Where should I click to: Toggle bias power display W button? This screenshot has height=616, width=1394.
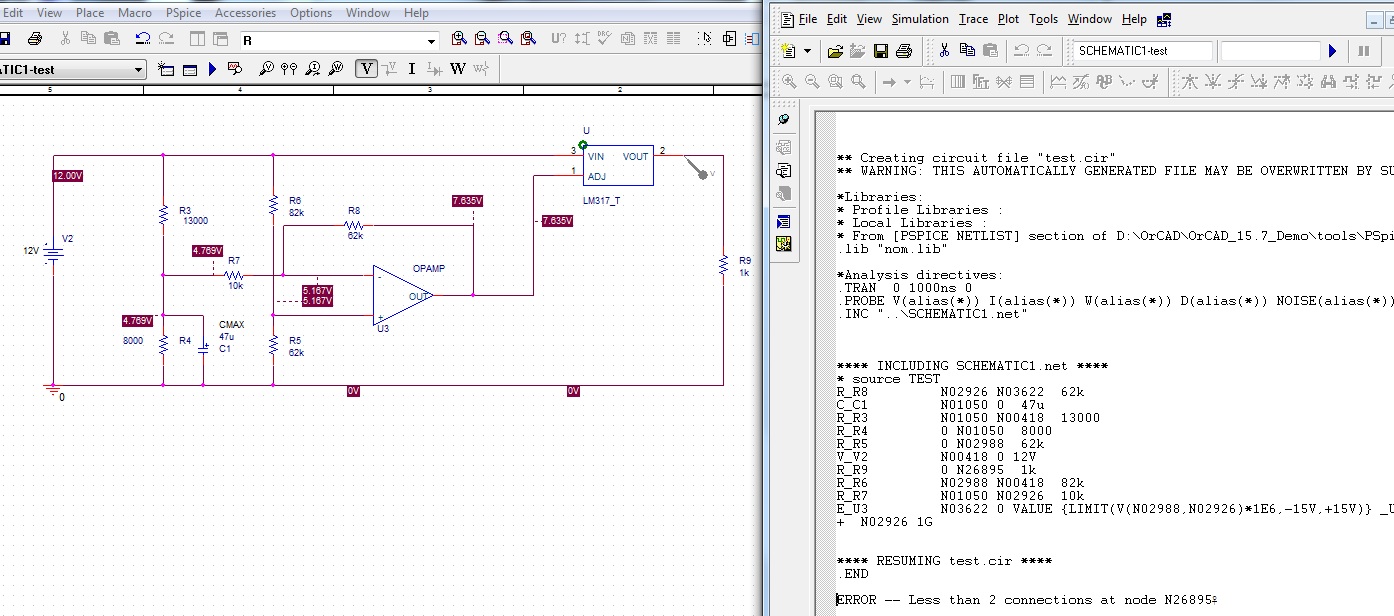click(x=457, y=69)
